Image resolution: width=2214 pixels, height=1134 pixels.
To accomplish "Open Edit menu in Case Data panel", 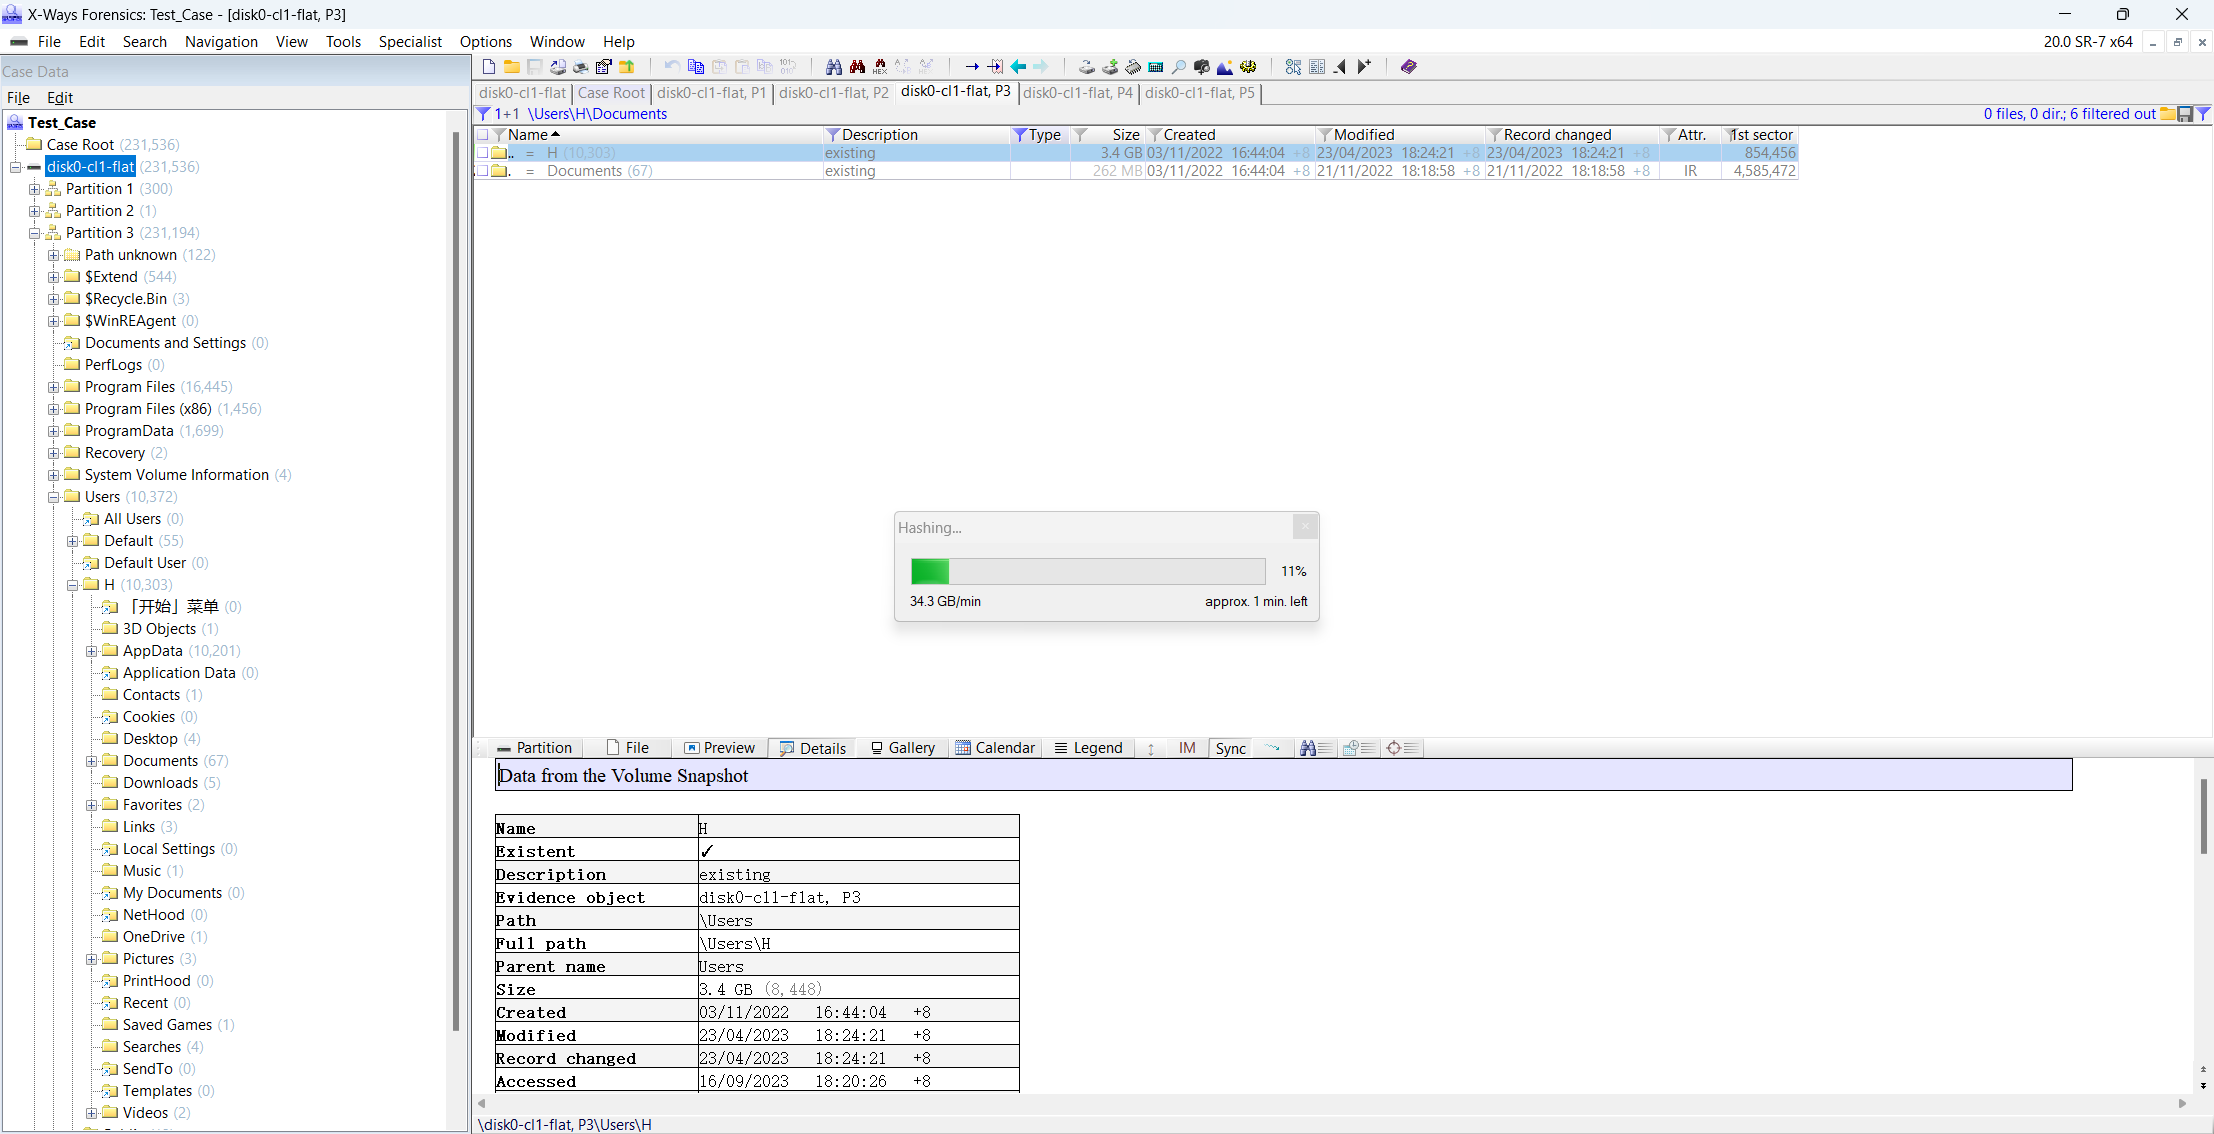I will (x=60, y=98).
